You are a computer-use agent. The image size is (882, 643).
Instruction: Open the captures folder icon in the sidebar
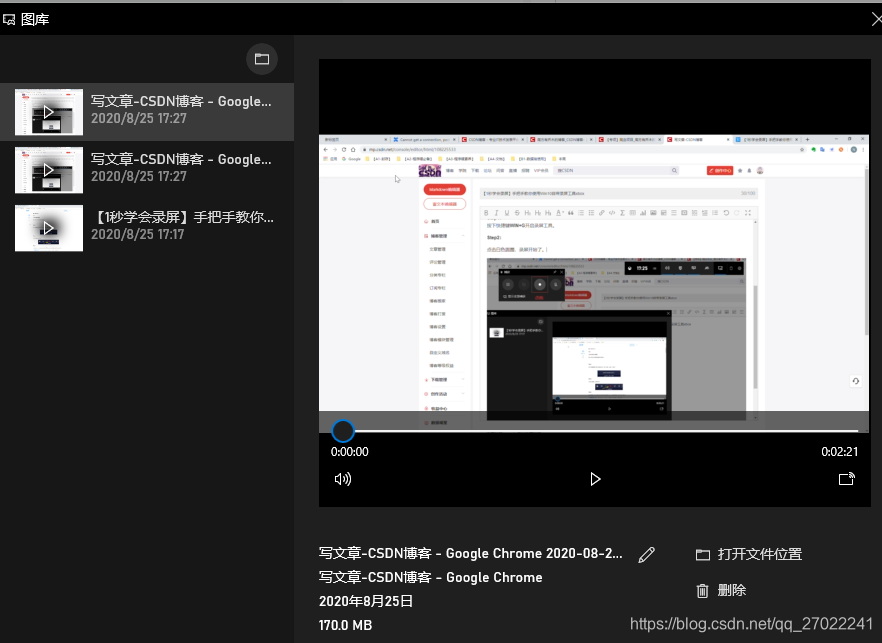(262, 59)
